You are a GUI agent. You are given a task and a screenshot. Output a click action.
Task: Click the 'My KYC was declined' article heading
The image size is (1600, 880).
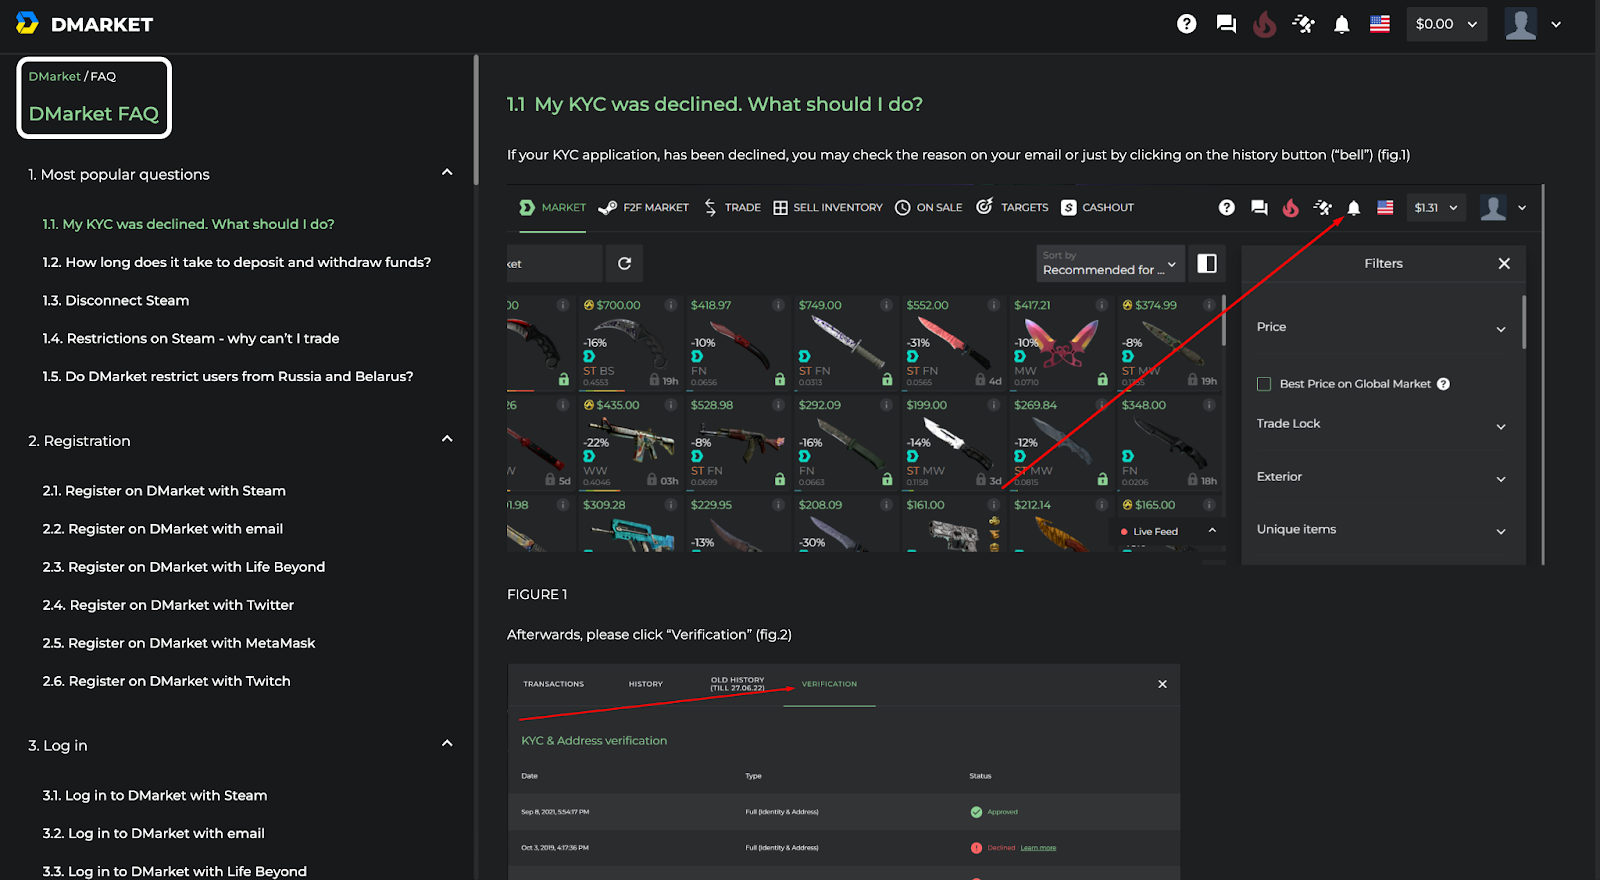715,104
